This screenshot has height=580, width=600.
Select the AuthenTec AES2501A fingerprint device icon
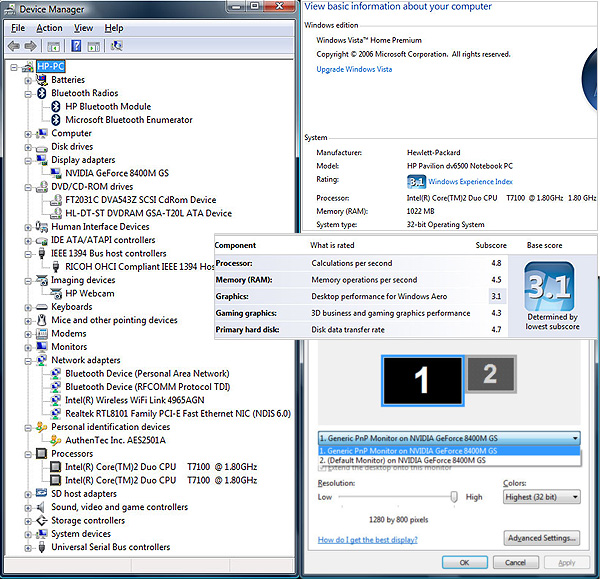tap(56, 440)
